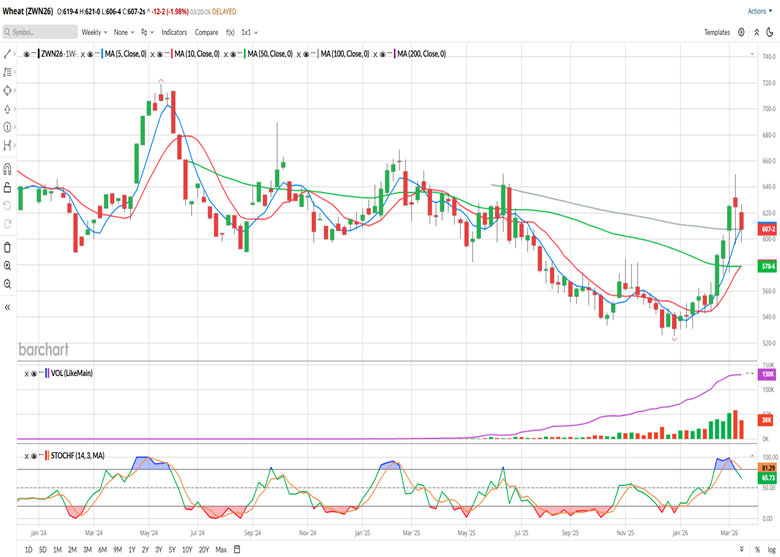Select the 6M time range
The image size is (780, 557).
click(102, 550)
